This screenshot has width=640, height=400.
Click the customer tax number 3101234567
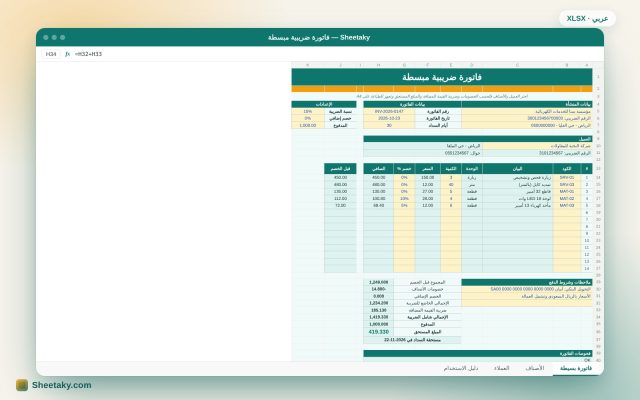(537, 153)
